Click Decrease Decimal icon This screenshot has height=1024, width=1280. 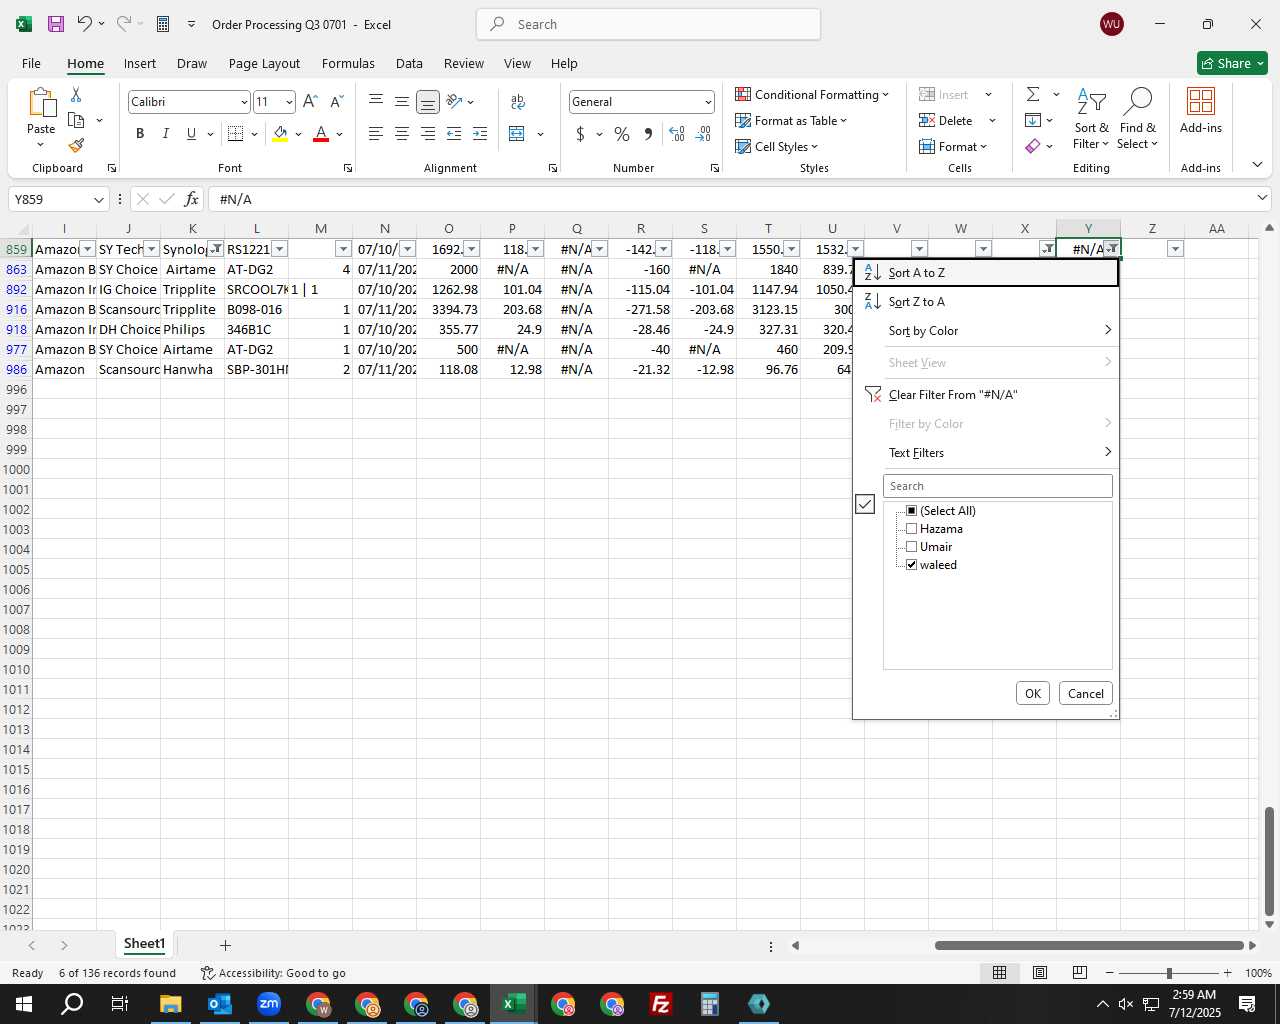point(703,134)
